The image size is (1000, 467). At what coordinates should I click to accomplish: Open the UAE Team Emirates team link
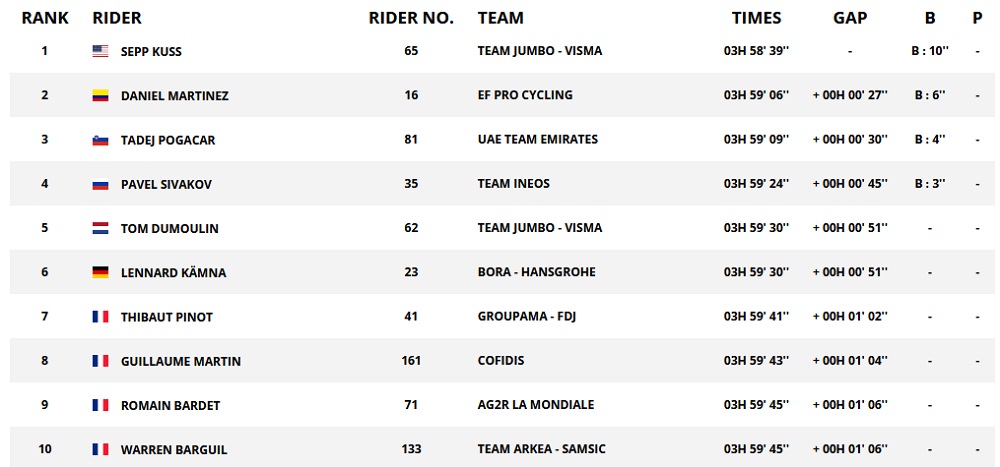[538, 140]
